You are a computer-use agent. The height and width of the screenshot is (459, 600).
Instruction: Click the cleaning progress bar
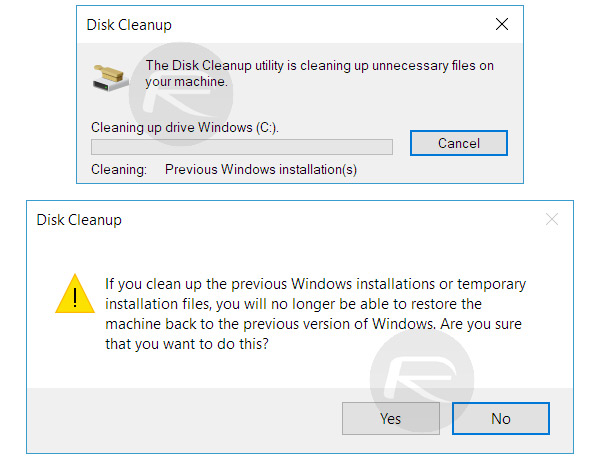(x=241, y=147)
